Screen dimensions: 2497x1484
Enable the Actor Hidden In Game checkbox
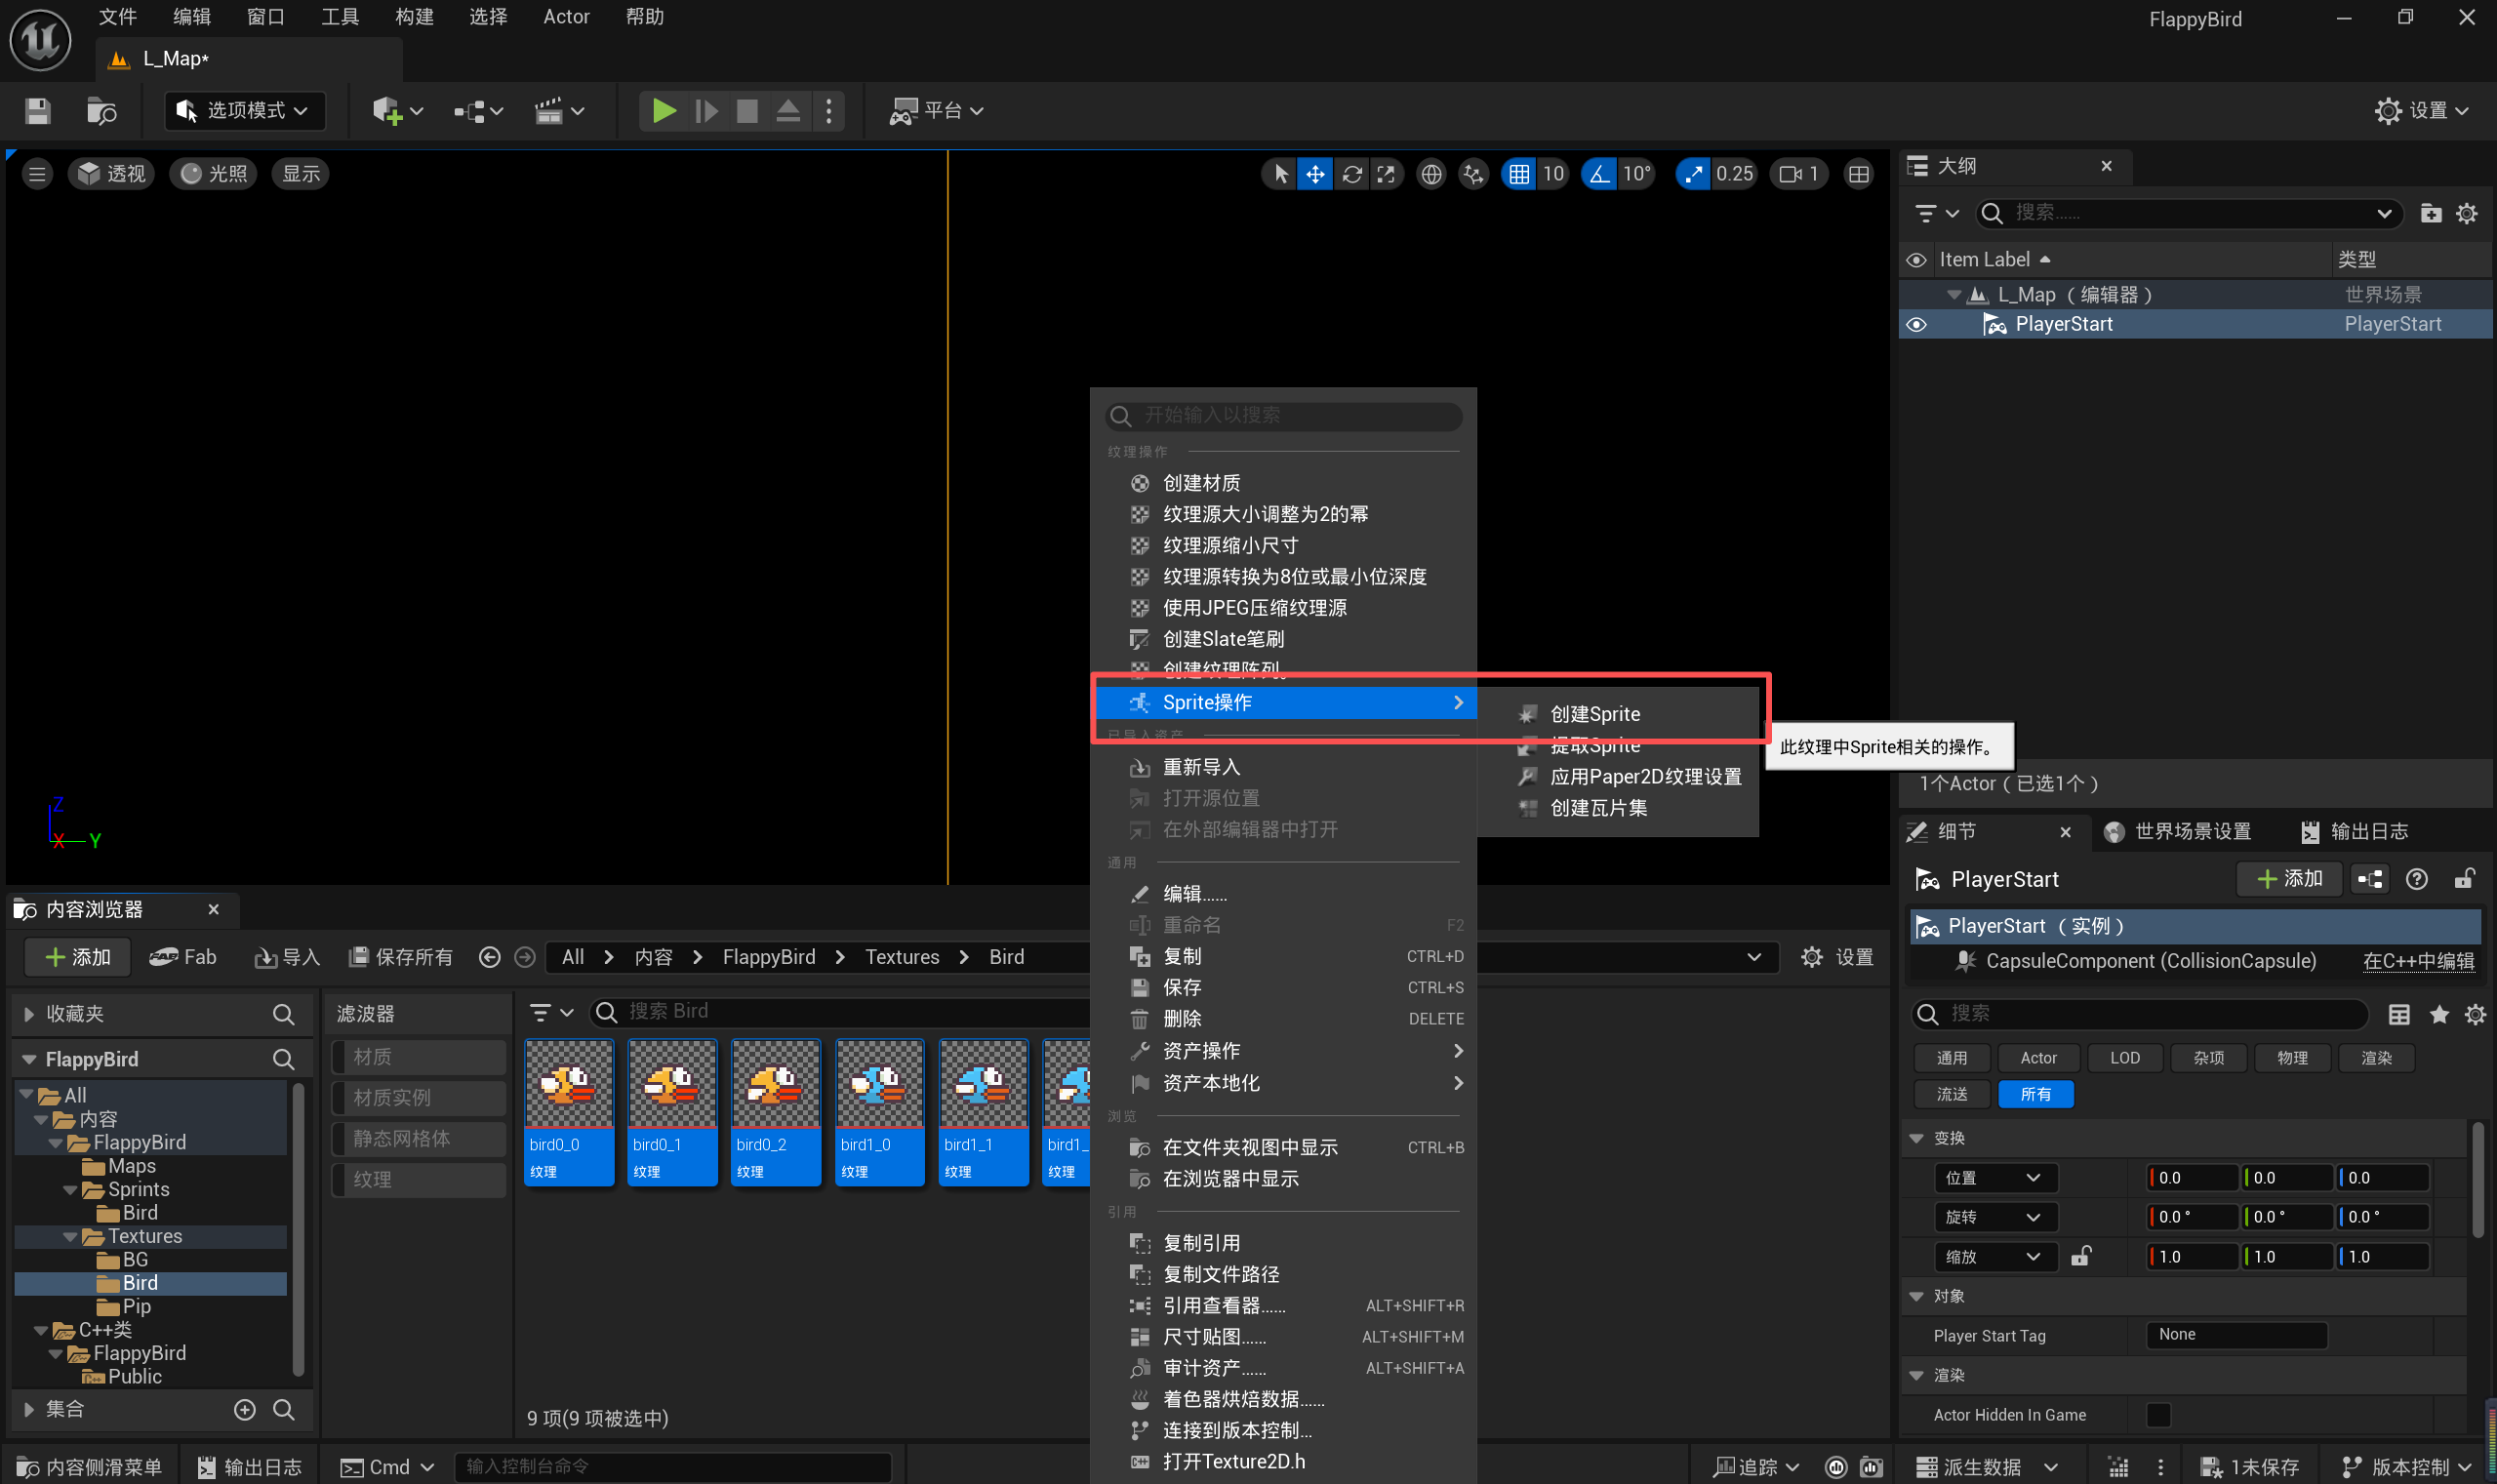2158,1414
